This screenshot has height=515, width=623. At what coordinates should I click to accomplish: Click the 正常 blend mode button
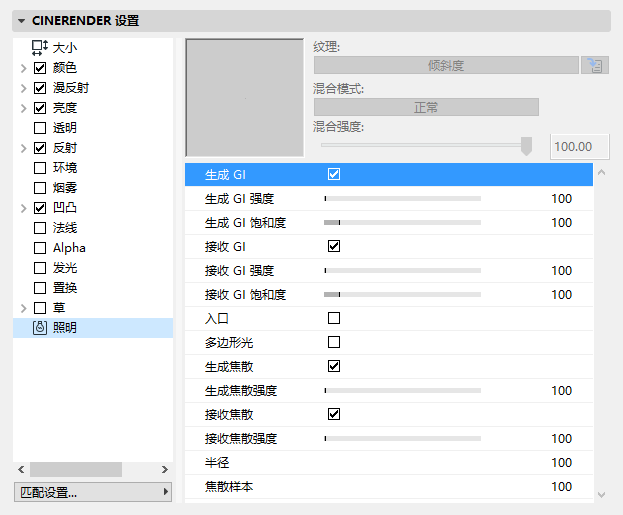click(x=426, y=107)
